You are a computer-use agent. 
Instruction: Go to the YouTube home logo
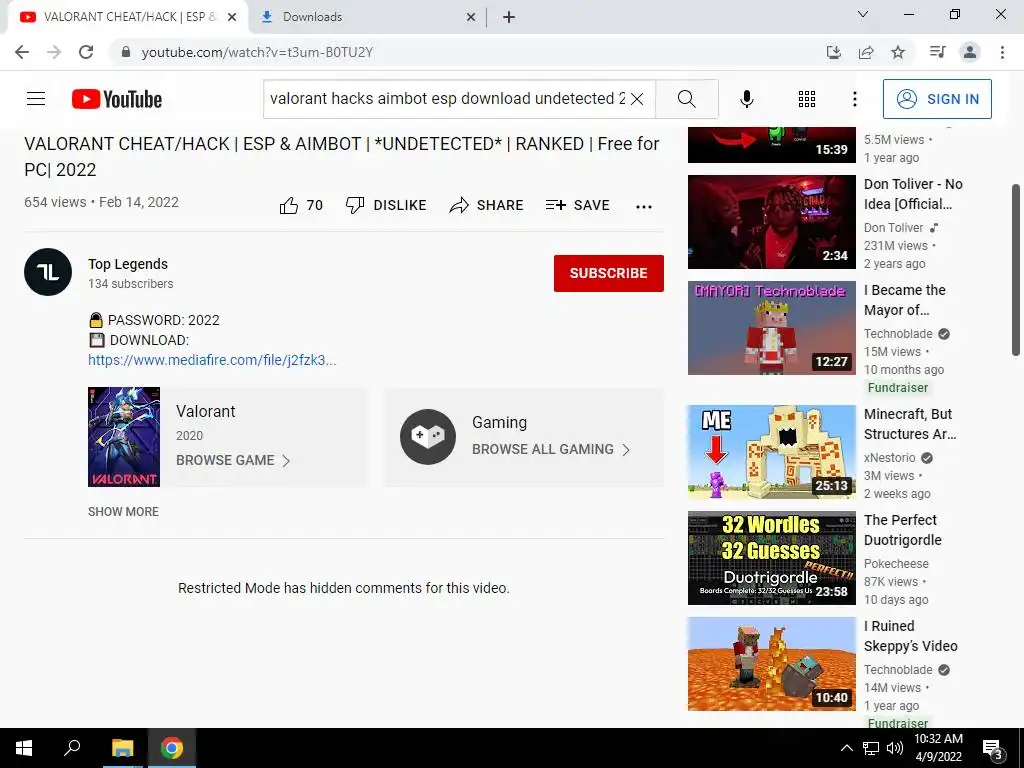tap(117, 99)
